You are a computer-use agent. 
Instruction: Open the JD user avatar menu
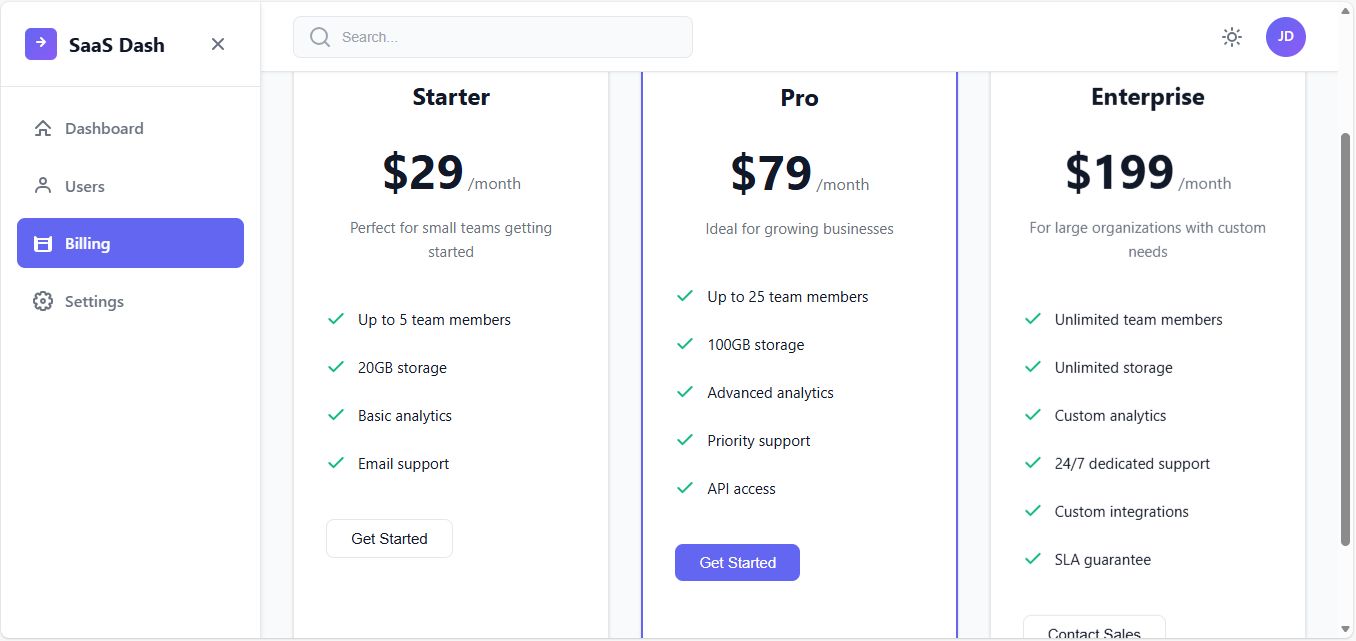tap(1285, 37)
